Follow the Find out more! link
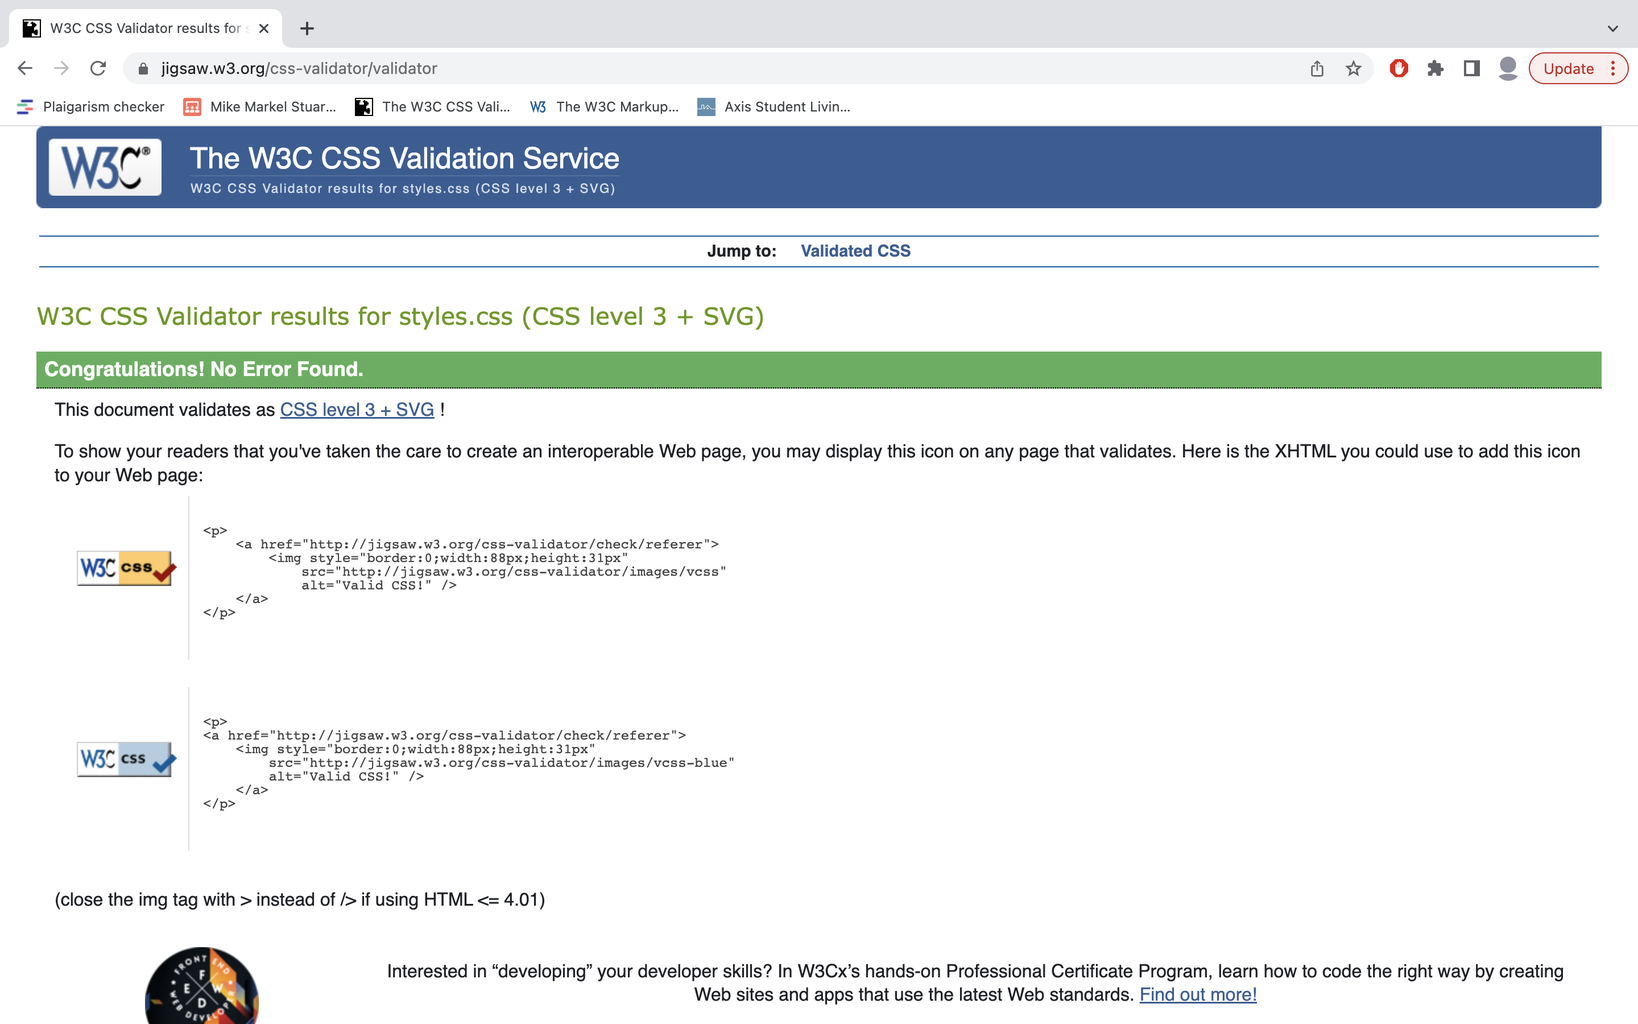 click(x=1198, y=995)
